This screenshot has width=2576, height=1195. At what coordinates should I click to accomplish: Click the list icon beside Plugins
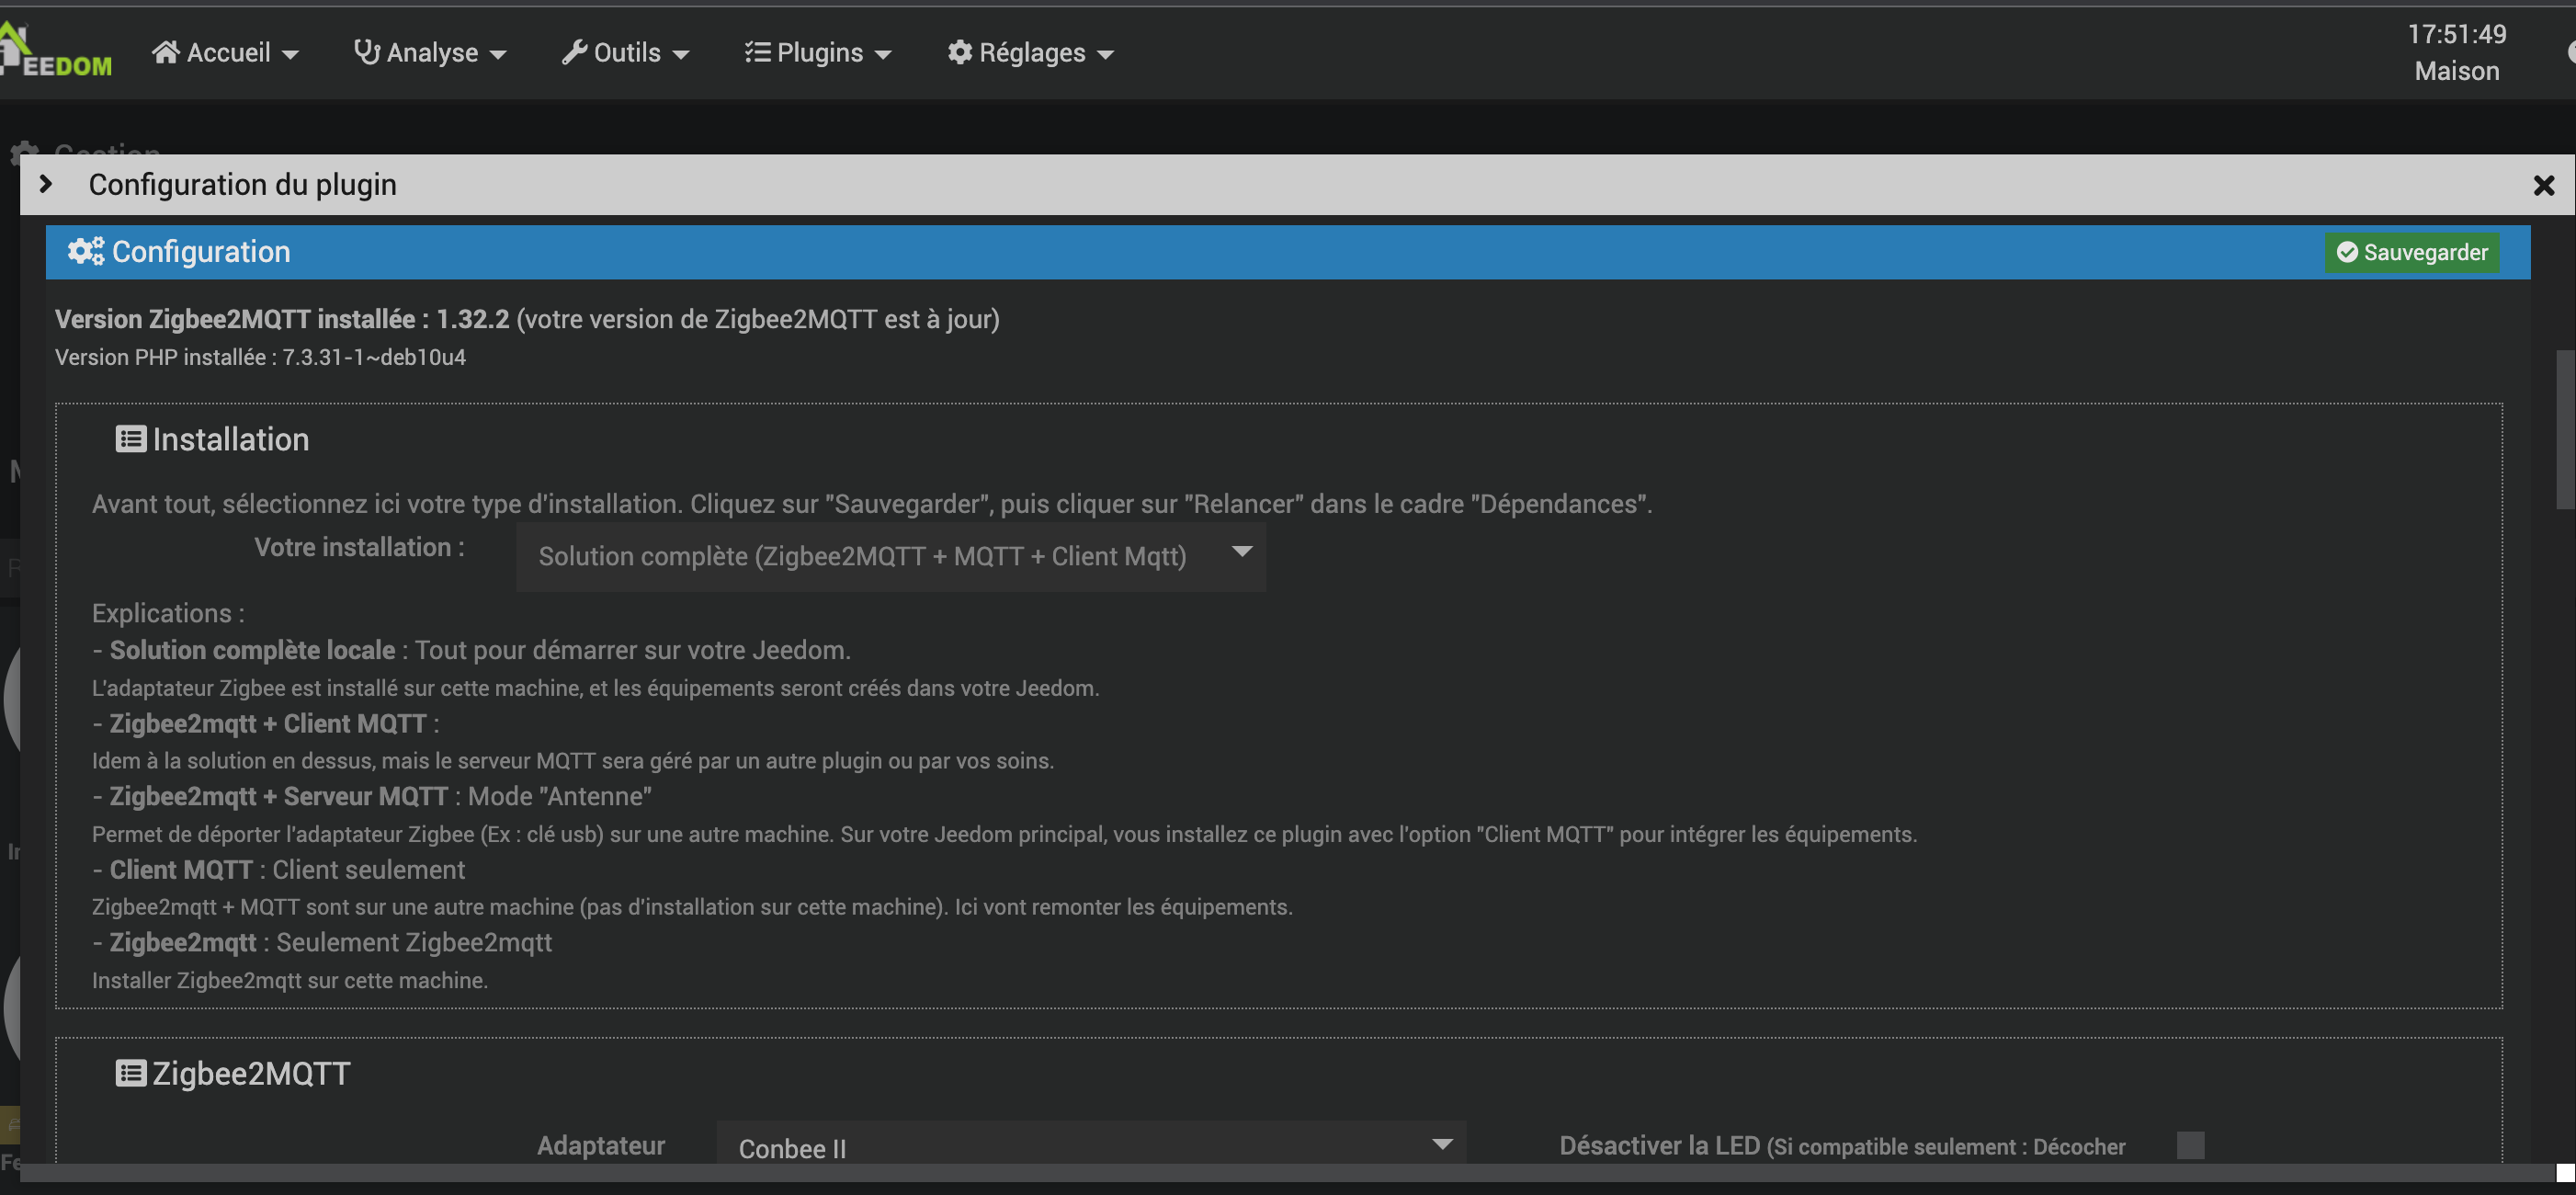coord(757,52)
